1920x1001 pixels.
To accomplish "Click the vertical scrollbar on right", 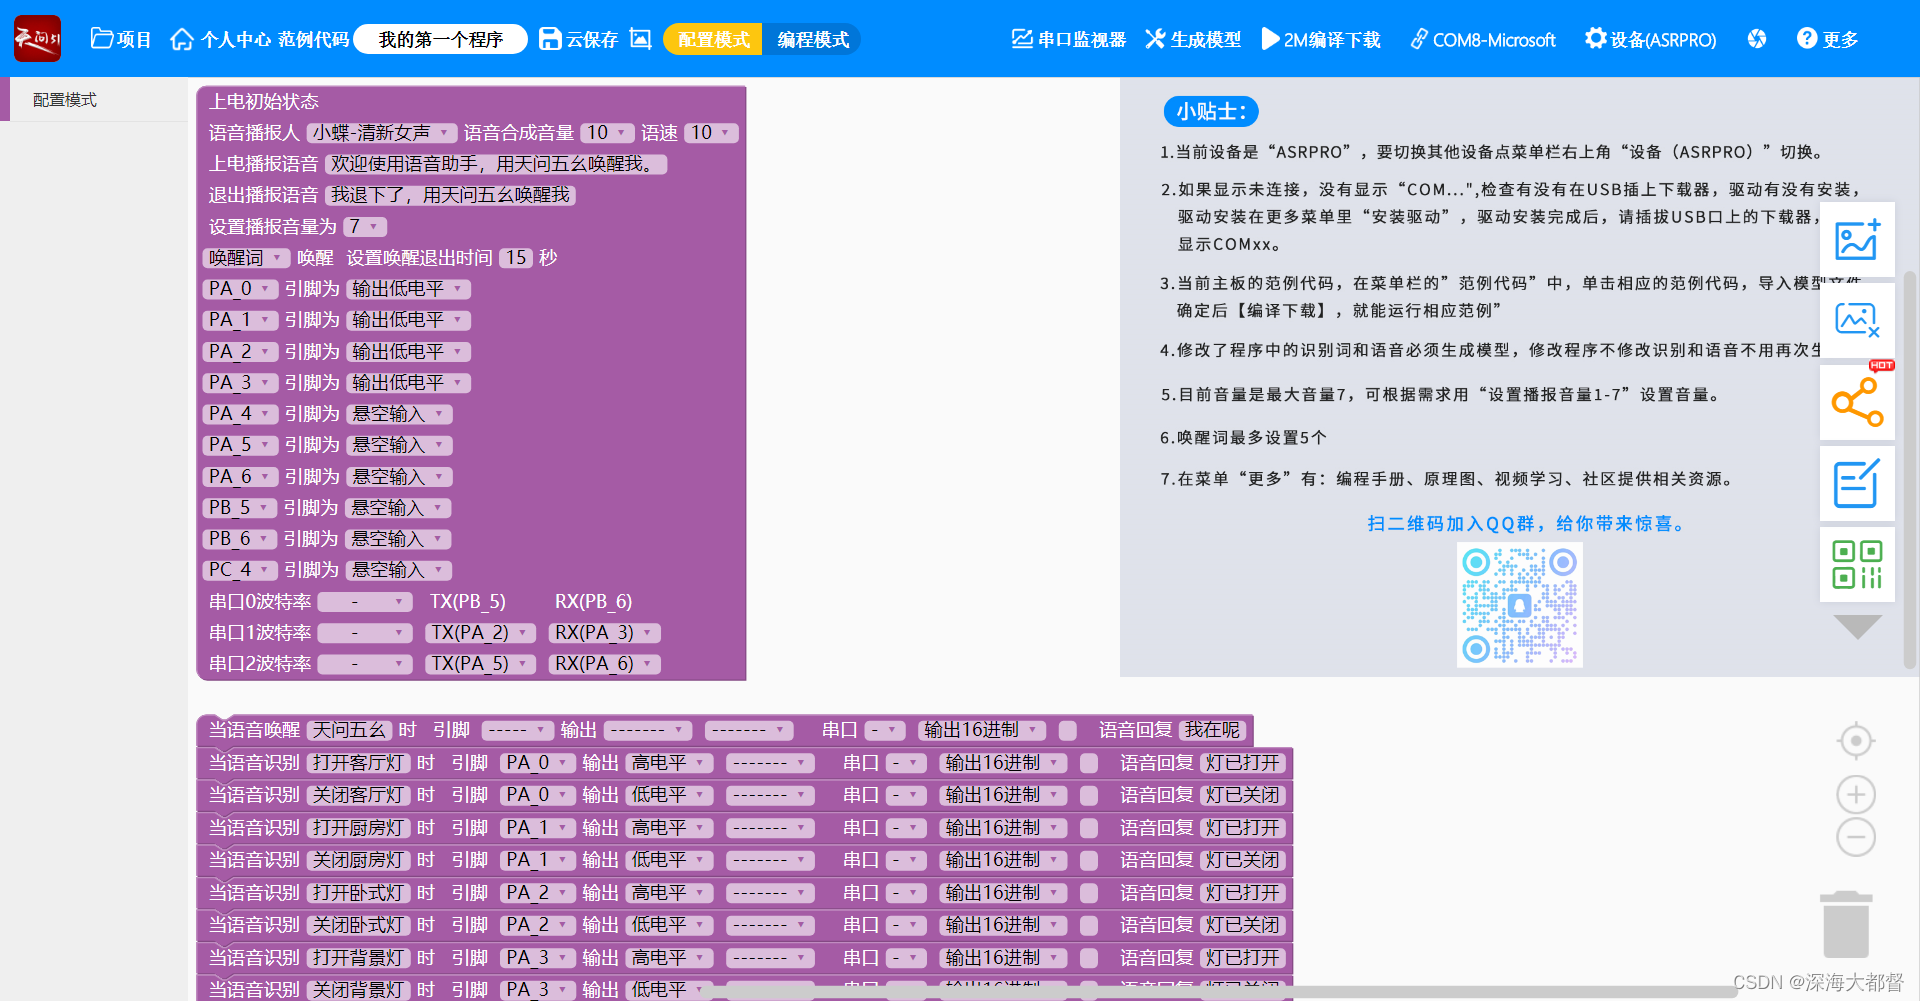I will click(x=1910, y=470).
